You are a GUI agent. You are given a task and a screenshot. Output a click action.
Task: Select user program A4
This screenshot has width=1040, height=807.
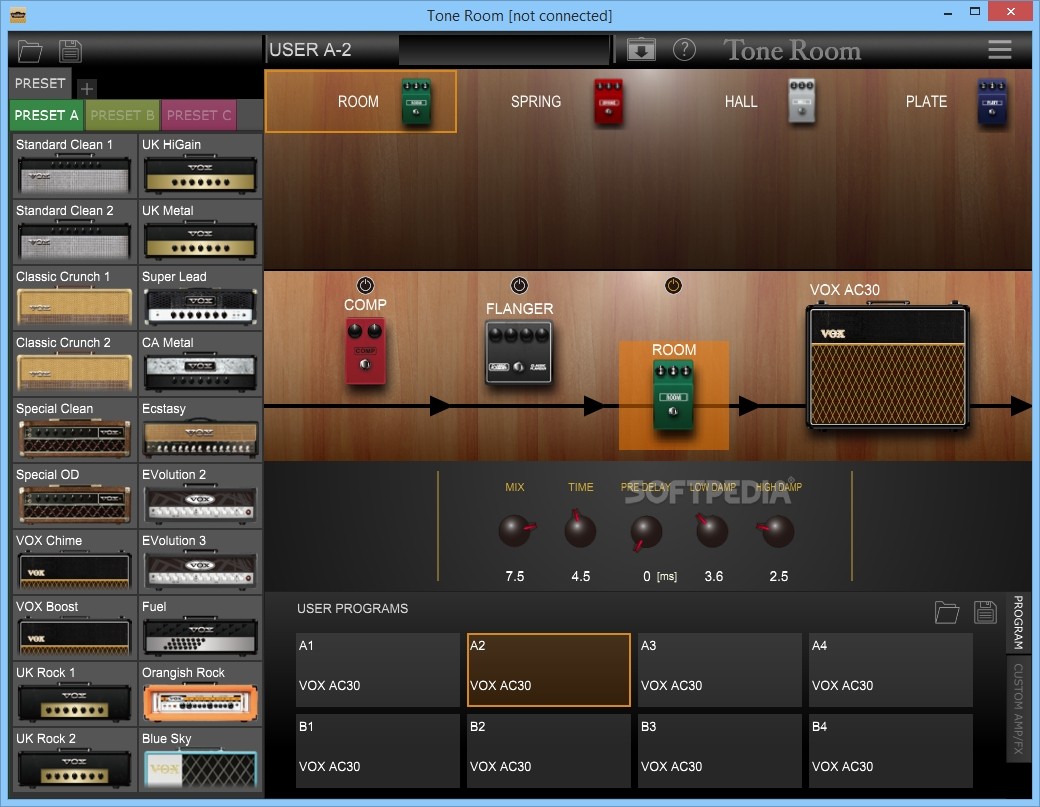[x=891, y=670]
